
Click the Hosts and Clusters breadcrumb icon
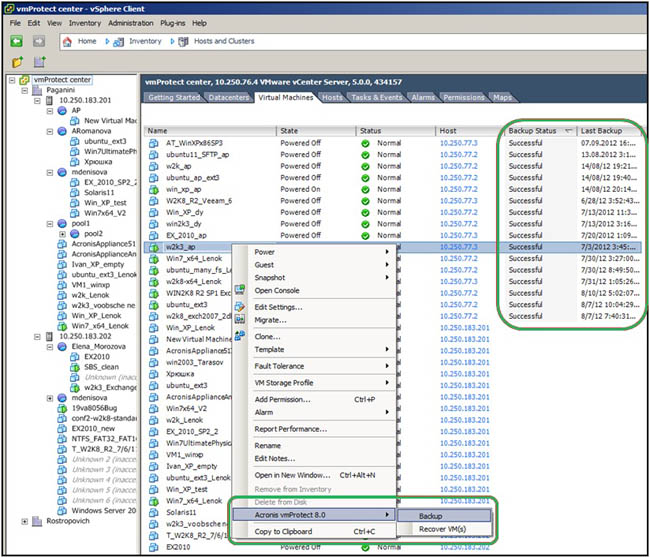pos(183,41)
